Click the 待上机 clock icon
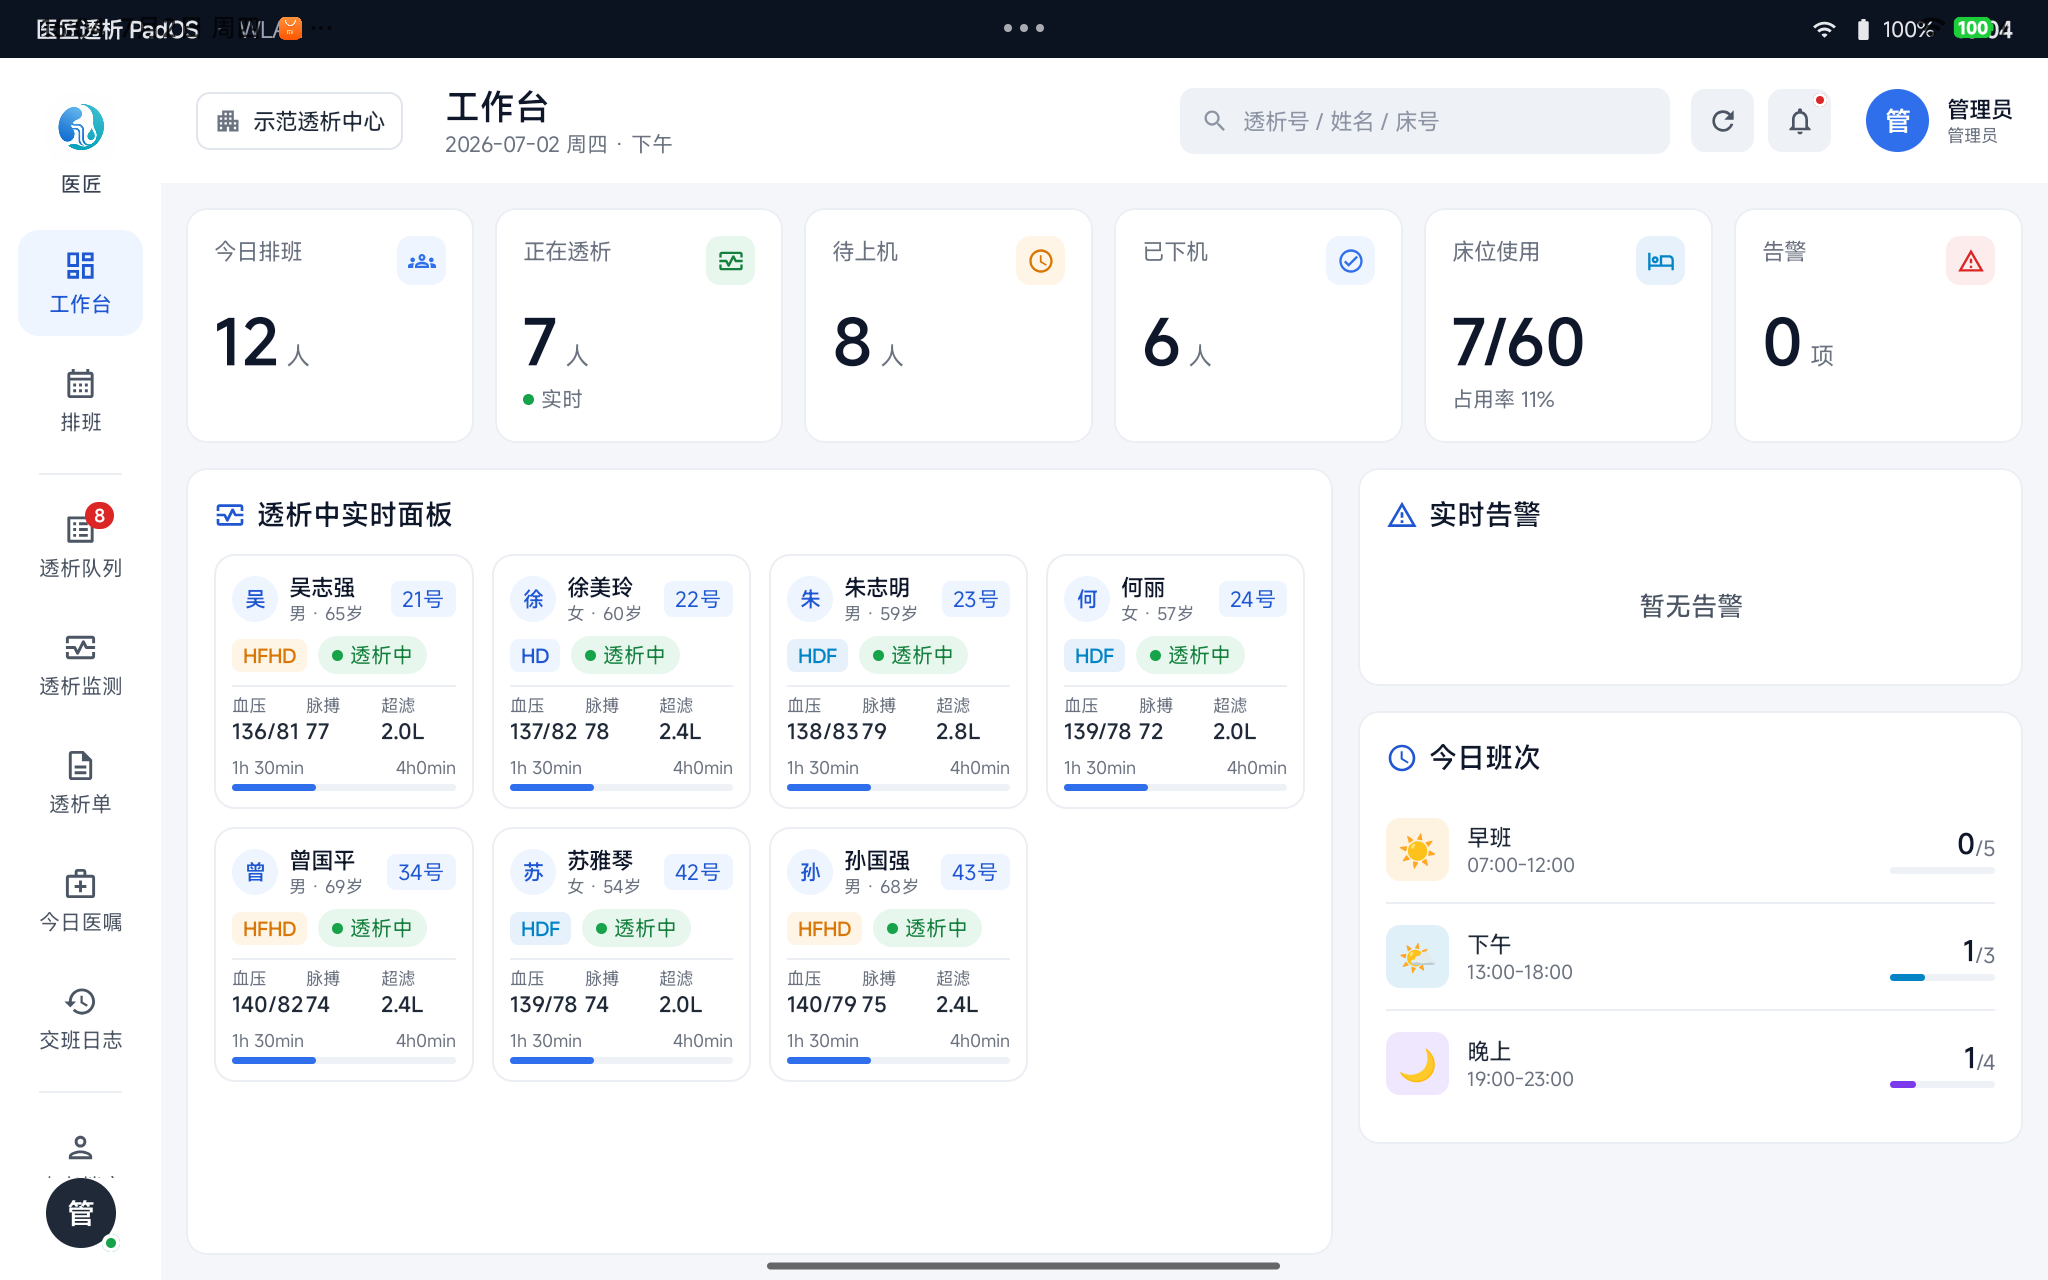 [x=1040, y=261]
